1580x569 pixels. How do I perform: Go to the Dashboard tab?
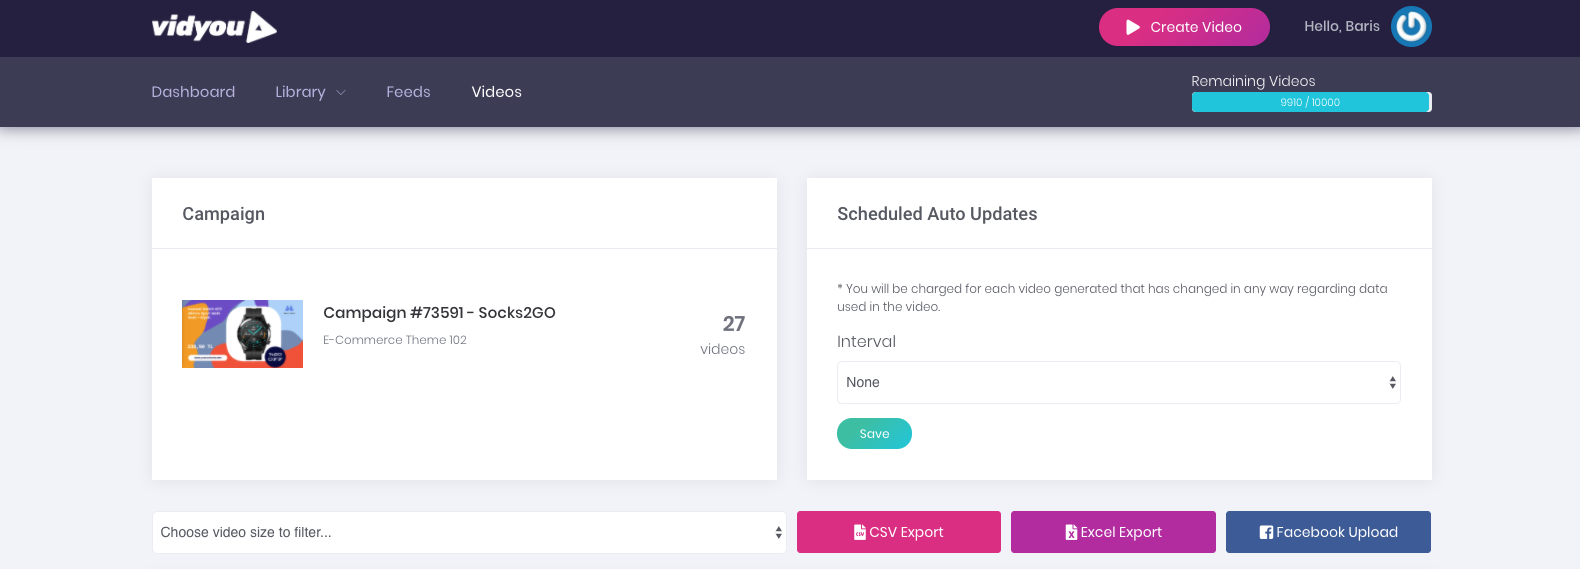(x=193, y=92)
